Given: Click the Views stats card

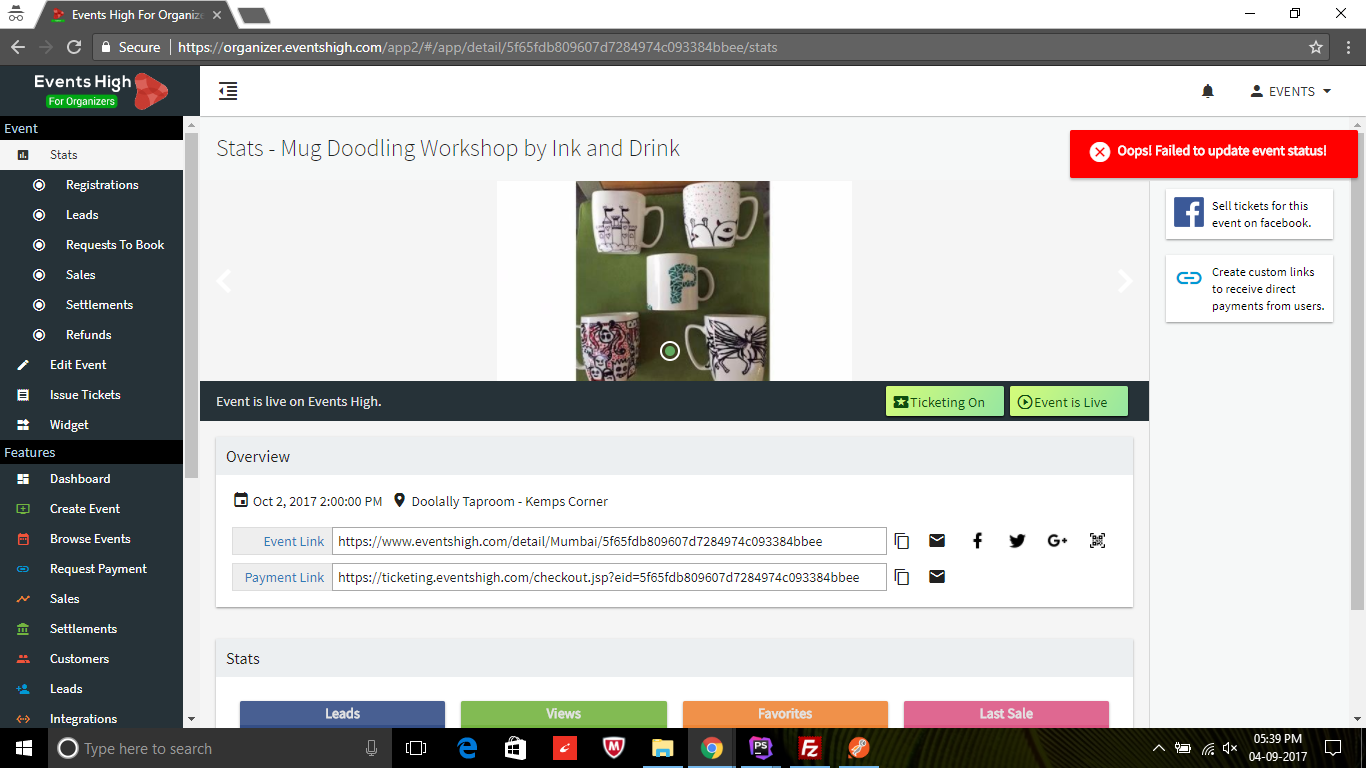Looking at the screenshot, I should [x=564, y=714].
